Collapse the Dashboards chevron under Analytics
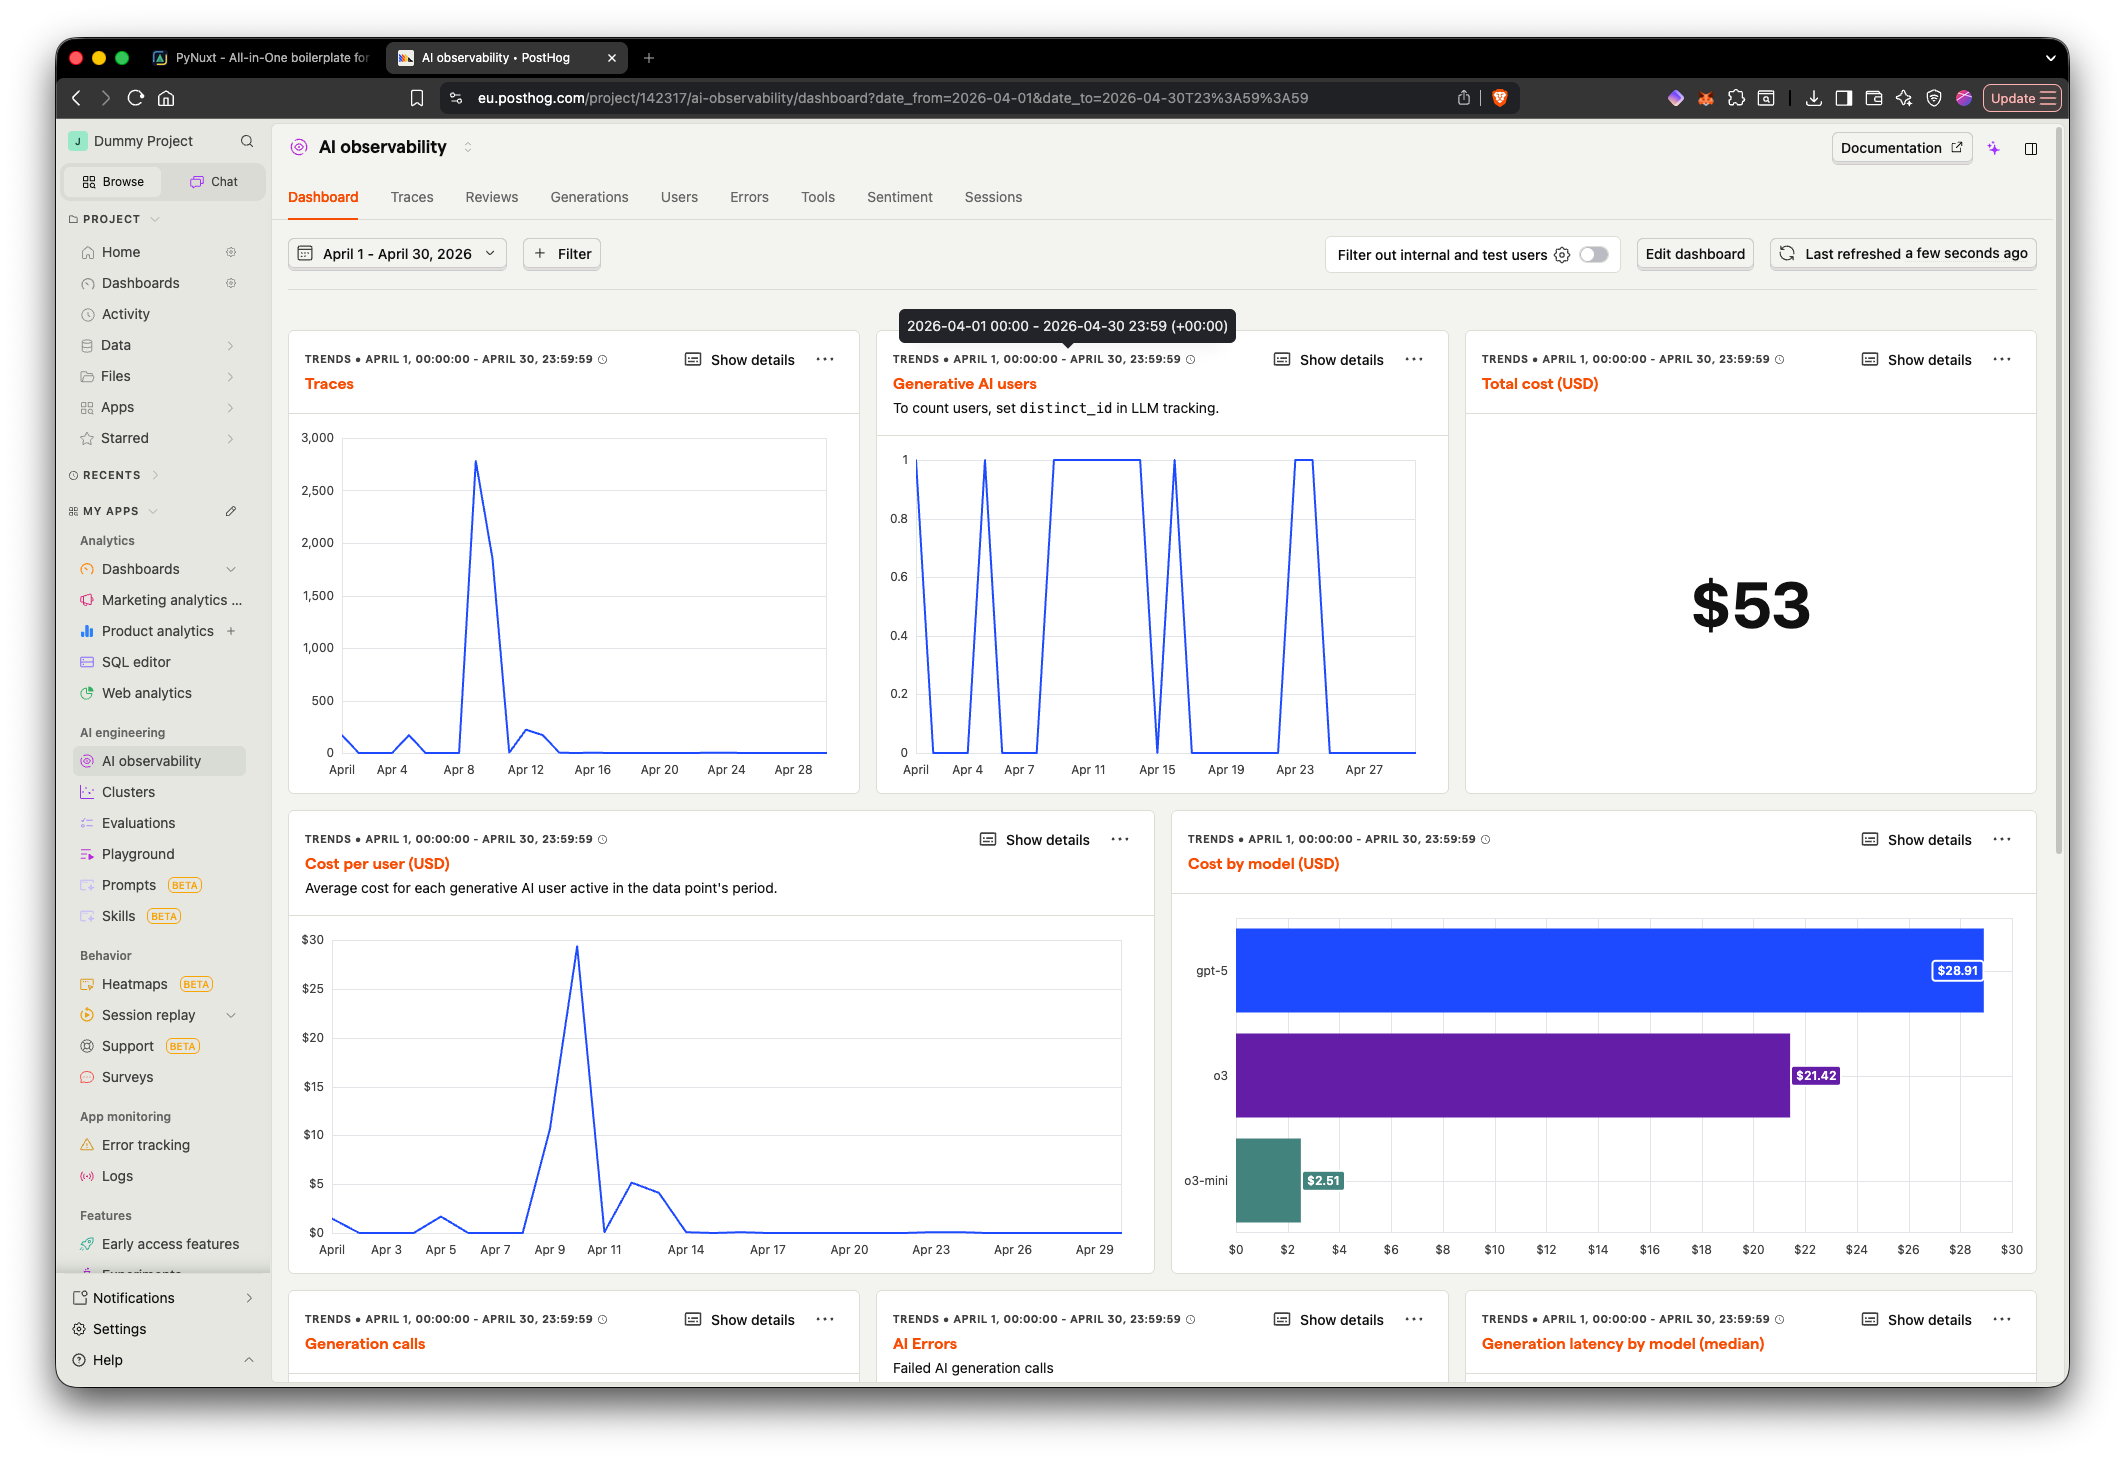2125x1461 pixels. tap(231, 569)
